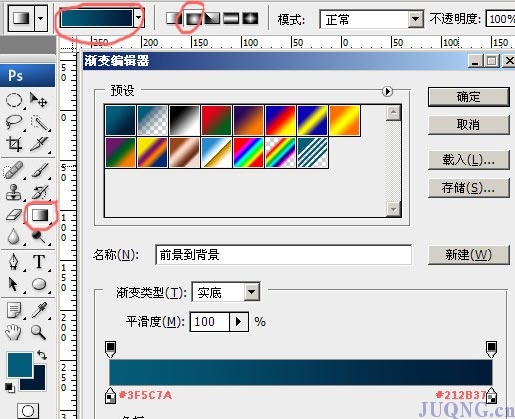
Task: Select the Type tool
Action: 39,261
